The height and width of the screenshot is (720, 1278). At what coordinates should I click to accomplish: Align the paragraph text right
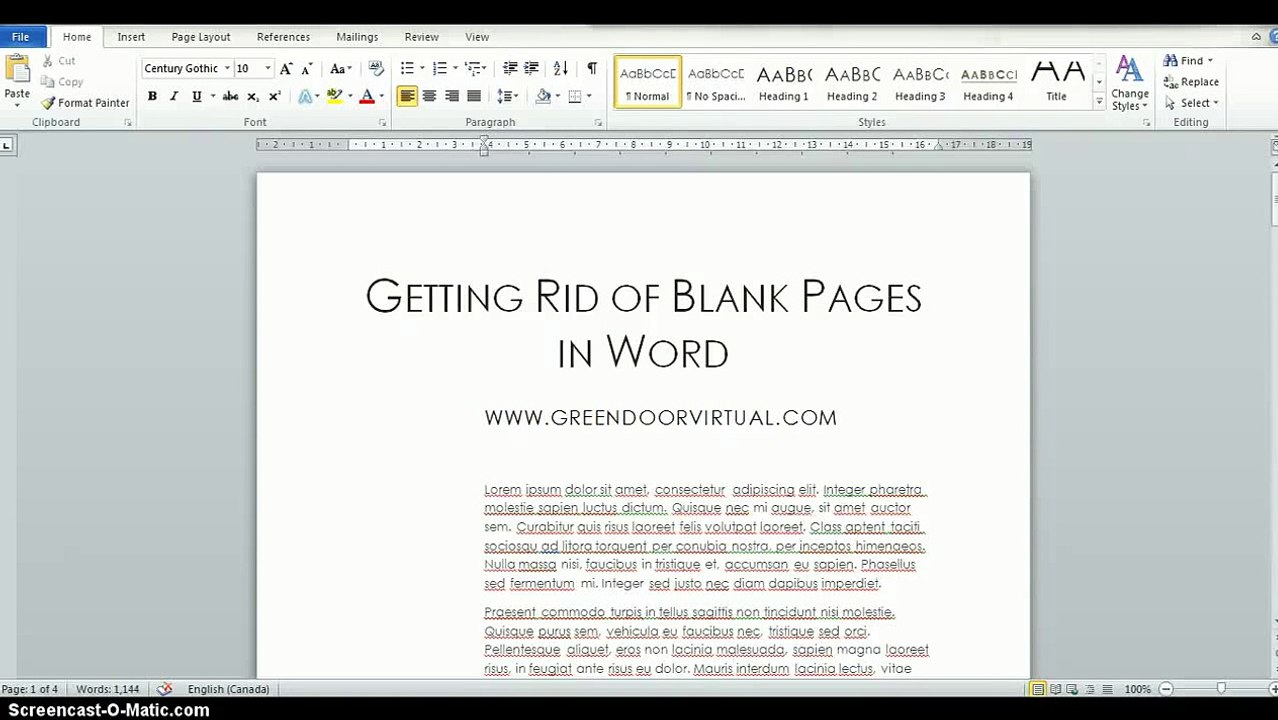452,96
